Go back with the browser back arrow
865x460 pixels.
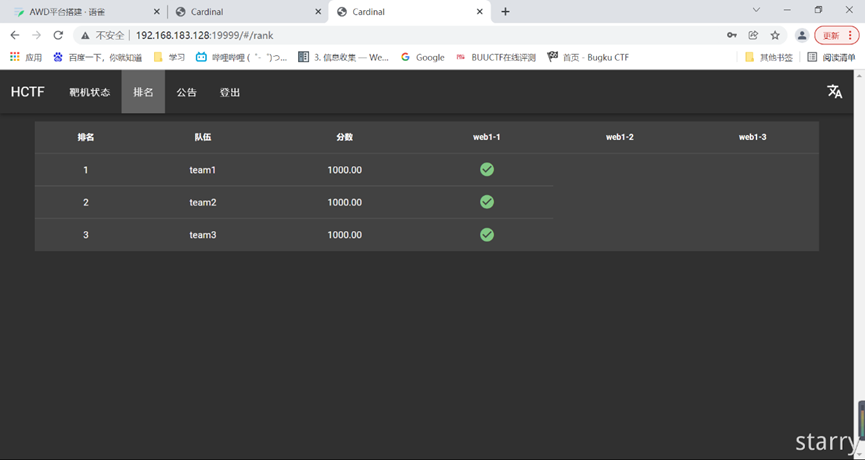pyautogui.click(x=15, y=35)
